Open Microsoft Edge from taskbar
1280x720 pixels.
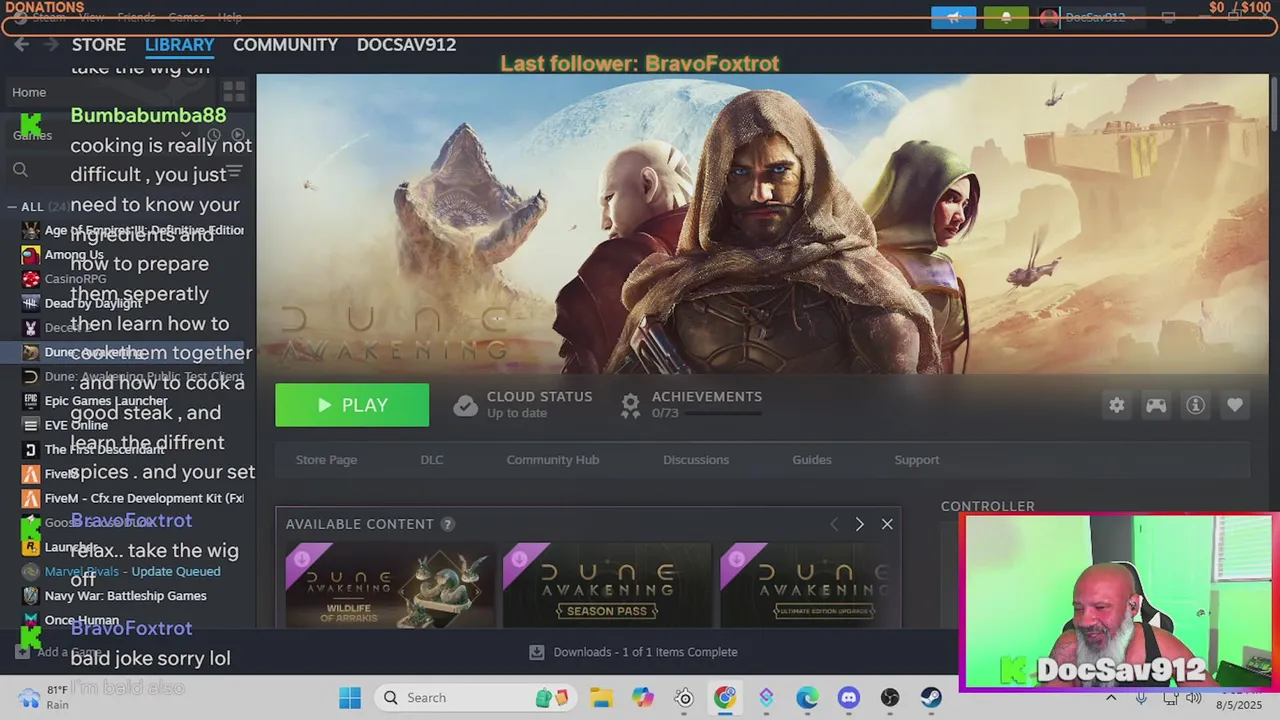click(x=807, y=698)
